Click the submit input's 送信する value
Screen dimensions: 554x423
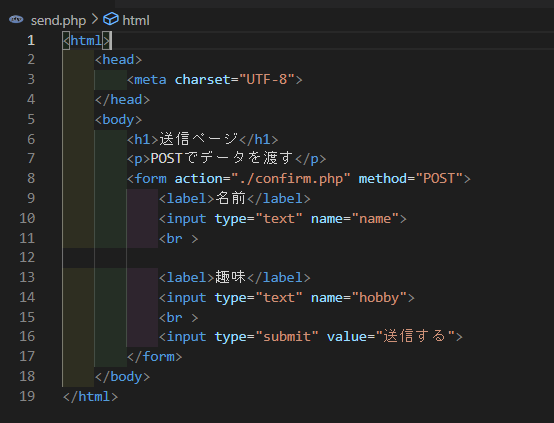[x=415, y=336]
